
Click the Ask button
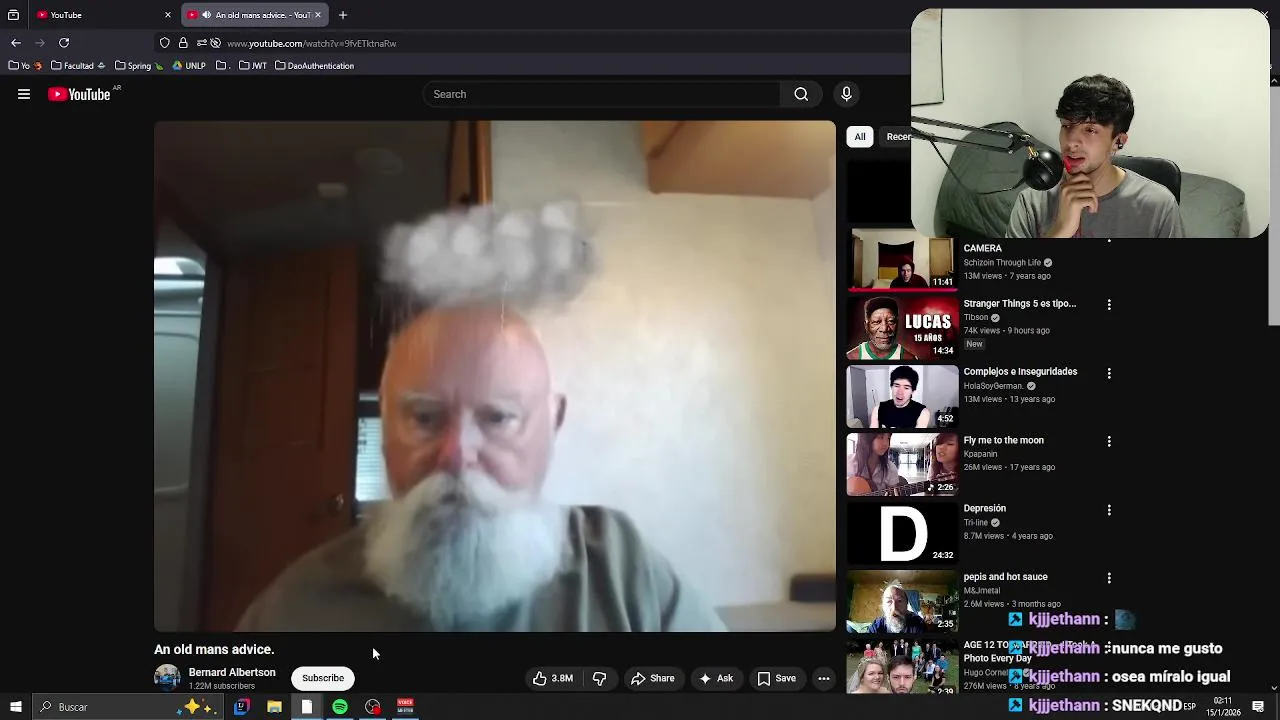point(716,678)
